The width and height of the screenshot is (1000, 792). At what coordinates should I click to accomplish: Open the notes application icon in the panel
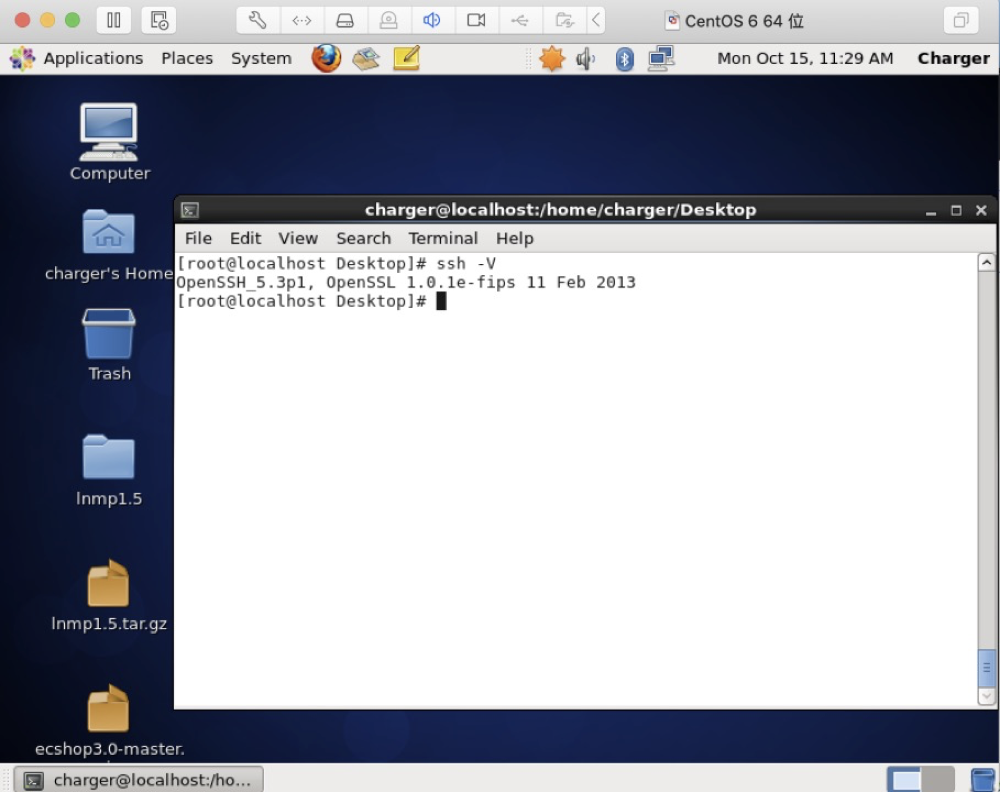406,59
